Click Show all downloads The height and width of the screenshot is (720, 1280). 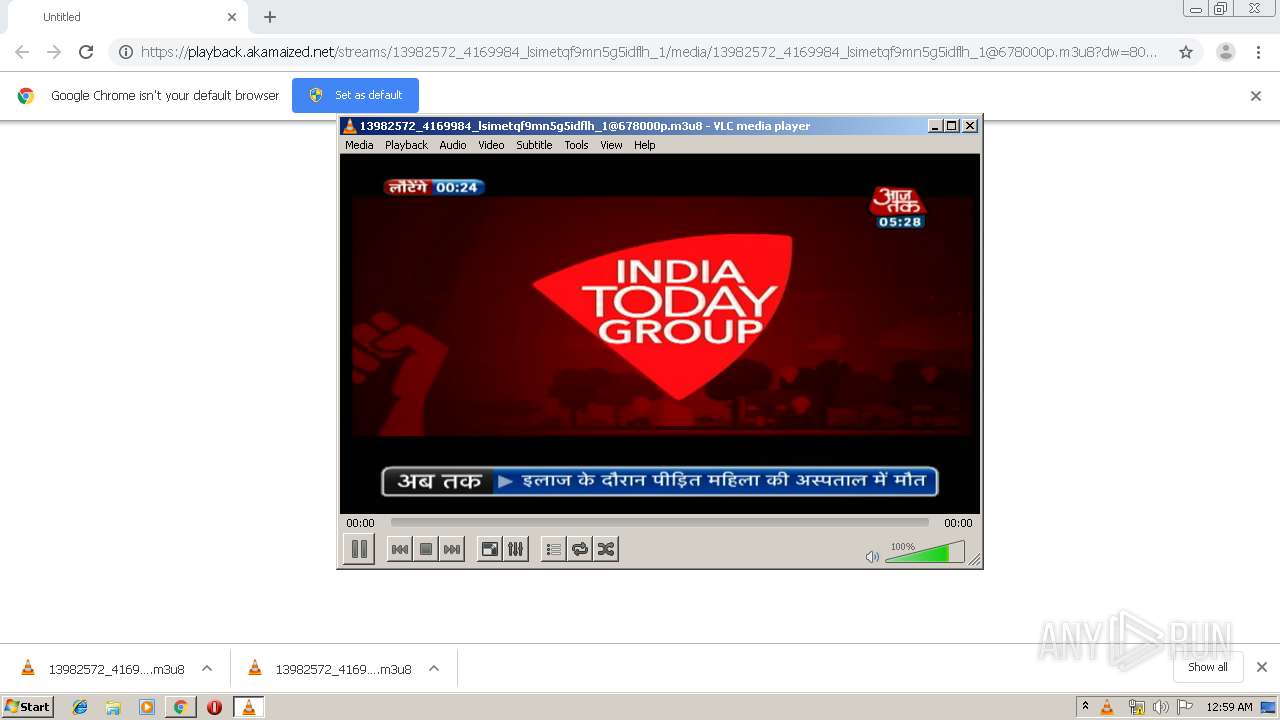click(x=1208, y=667)
